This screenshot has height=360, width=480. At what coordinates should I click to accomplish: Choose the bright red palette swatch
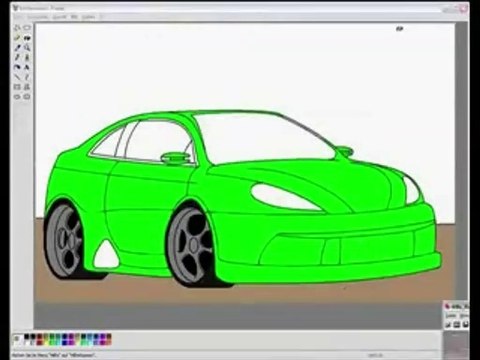pyautogui.click(x=39, y=343)
